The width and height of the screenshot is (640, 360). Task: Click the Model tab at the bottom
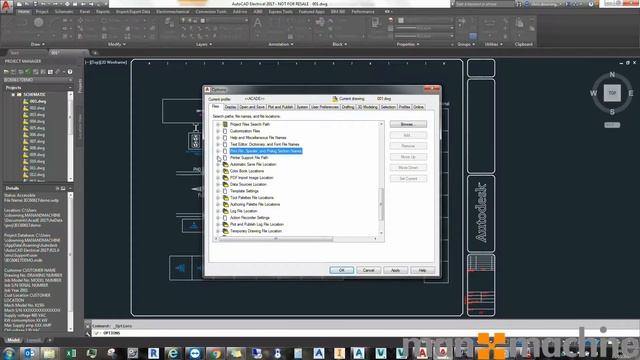click(13, 340)
